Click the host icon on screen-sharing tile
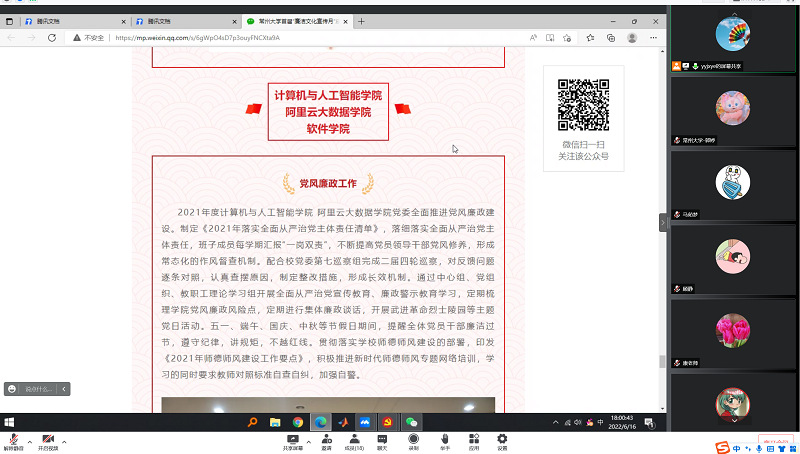This screenshot has width=800, height=454. click(677, 66)
